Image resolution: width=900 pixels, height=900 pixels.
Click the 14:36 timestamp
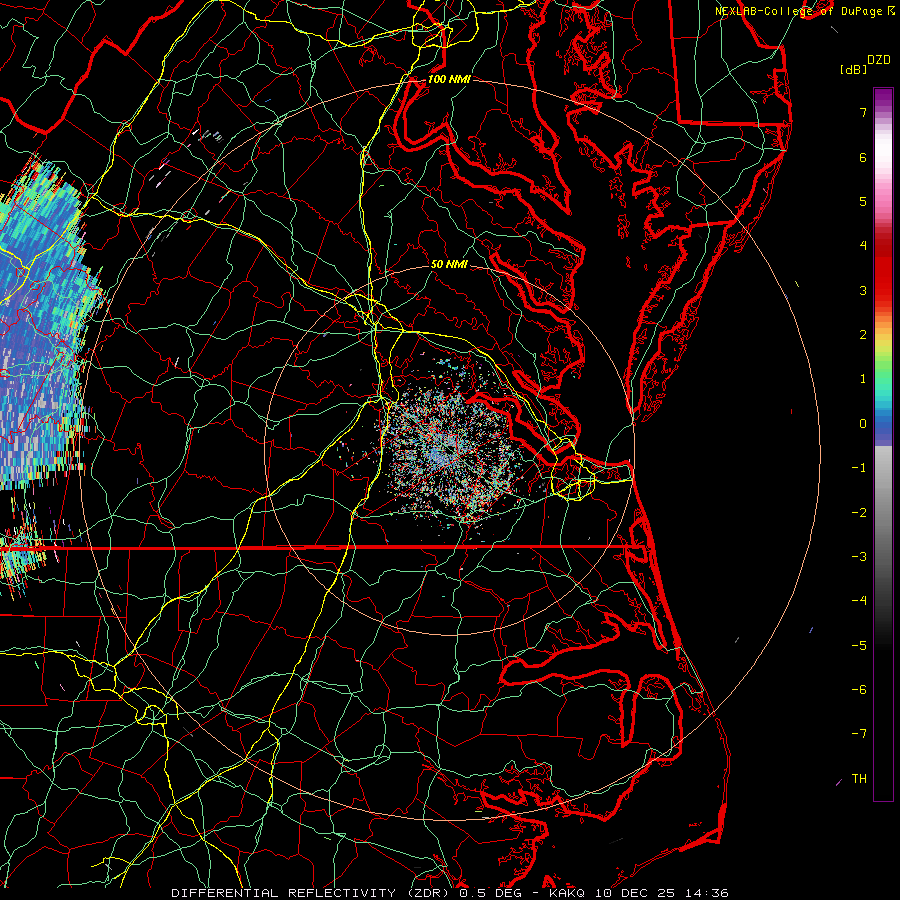(706, 893)
